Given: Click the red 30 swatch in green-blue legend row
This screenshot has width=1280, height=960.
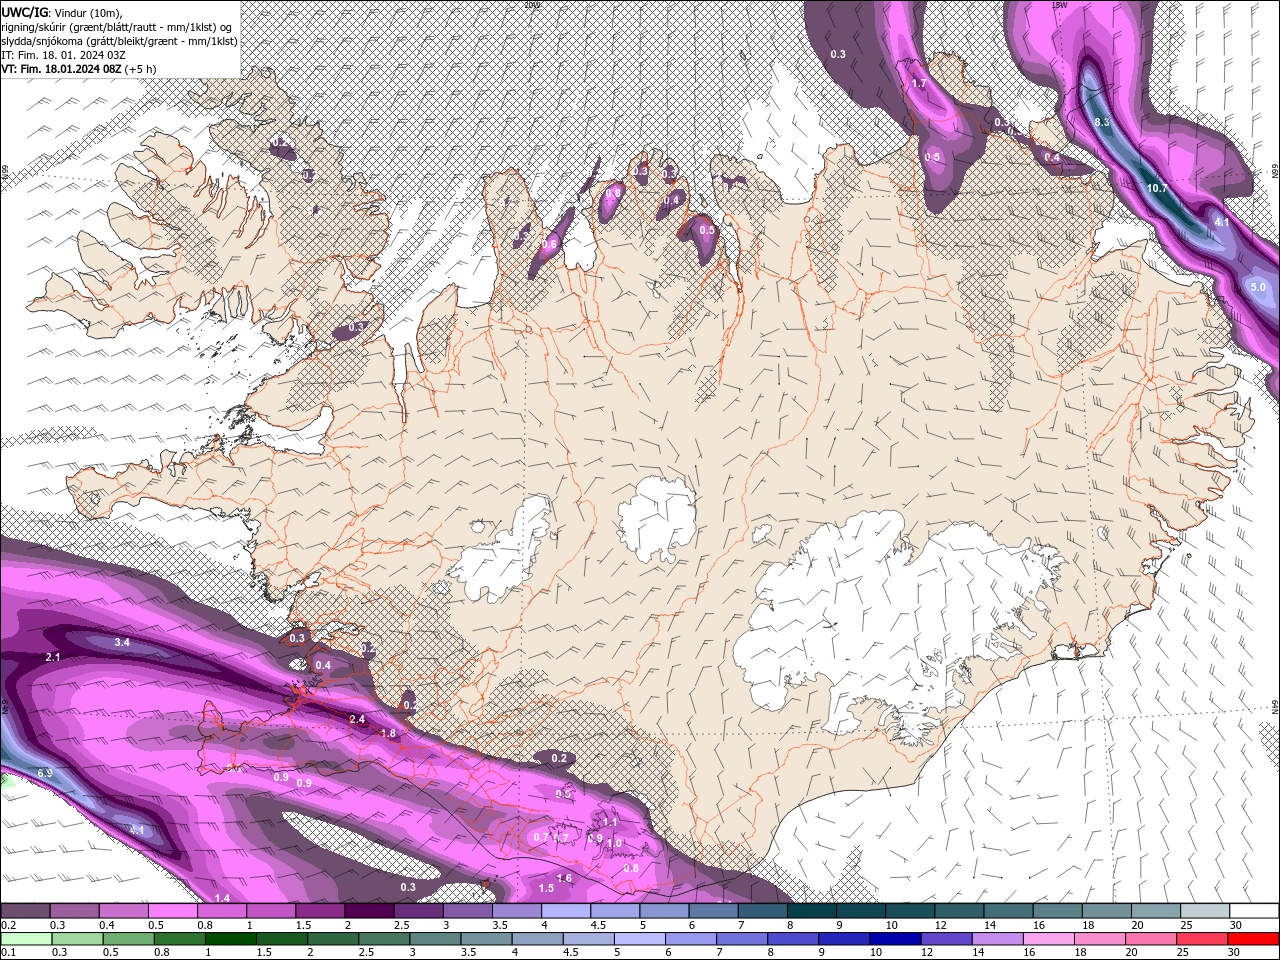Looking at the screenshot, I should coord(1254,939).
